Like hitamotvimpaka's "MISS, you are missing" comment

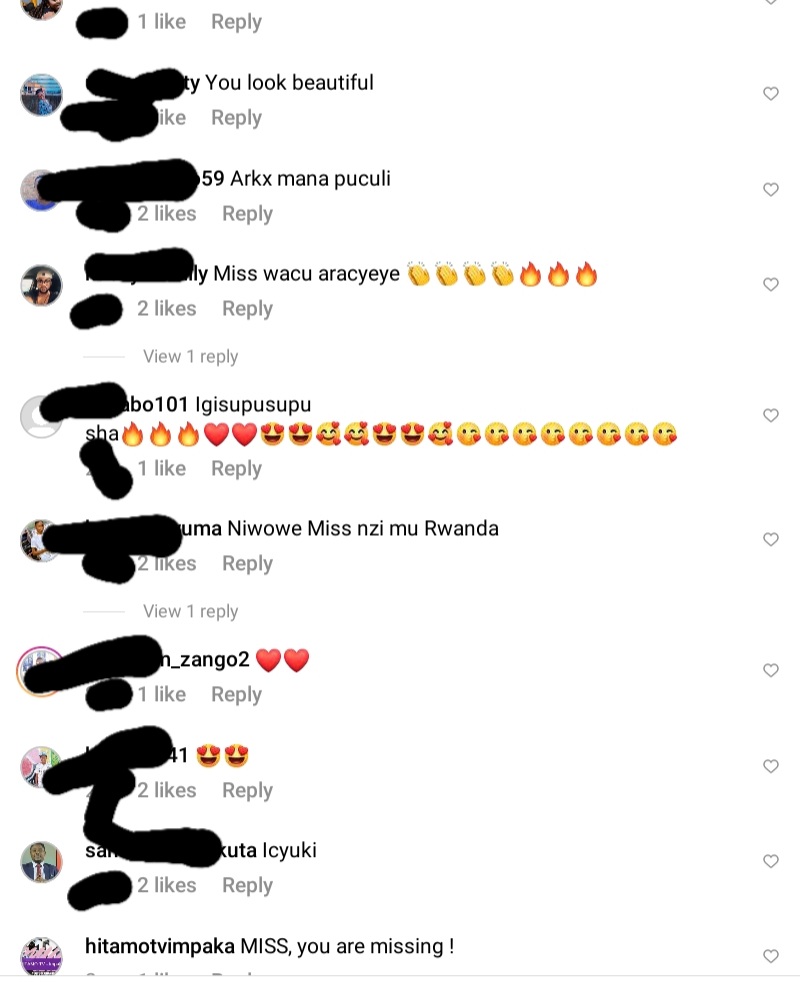(770, 956)
